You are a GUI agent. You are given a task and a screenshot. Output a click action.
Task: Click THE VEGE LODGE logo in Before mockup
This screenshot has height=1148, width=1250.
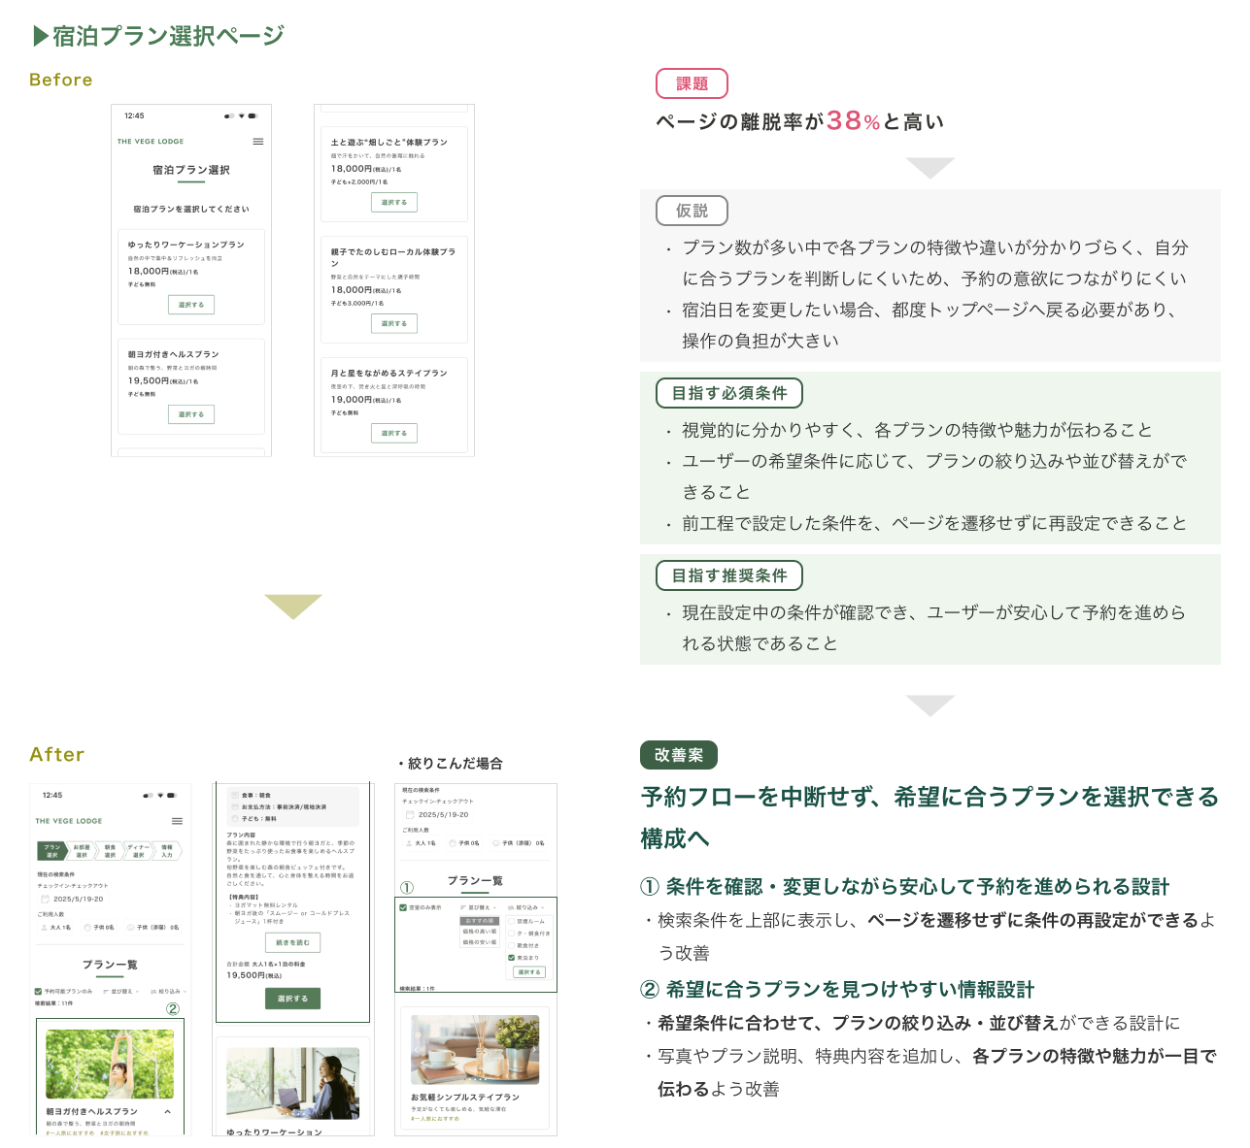(150, 142)
